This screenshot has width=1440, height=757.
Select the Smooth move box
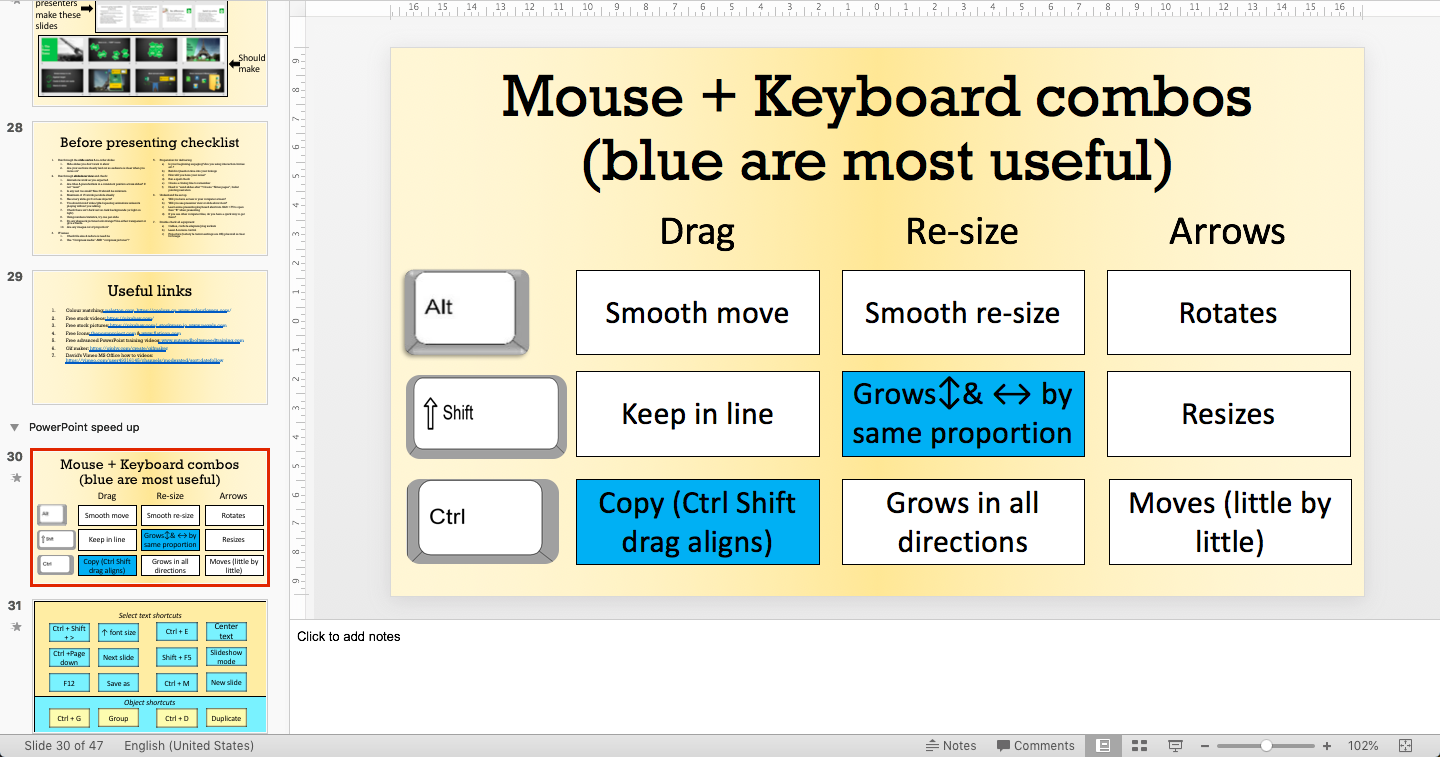[698, 312]
